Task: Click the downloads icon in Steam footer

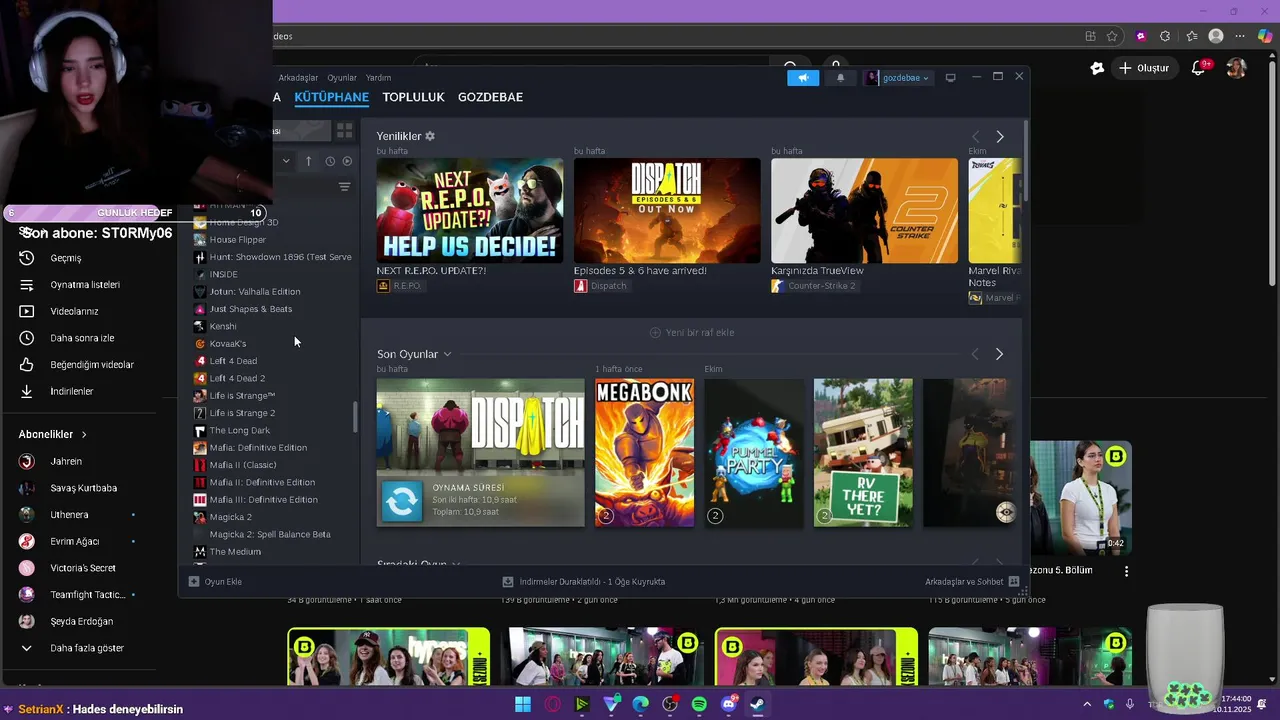Action: tap(508, 582)
